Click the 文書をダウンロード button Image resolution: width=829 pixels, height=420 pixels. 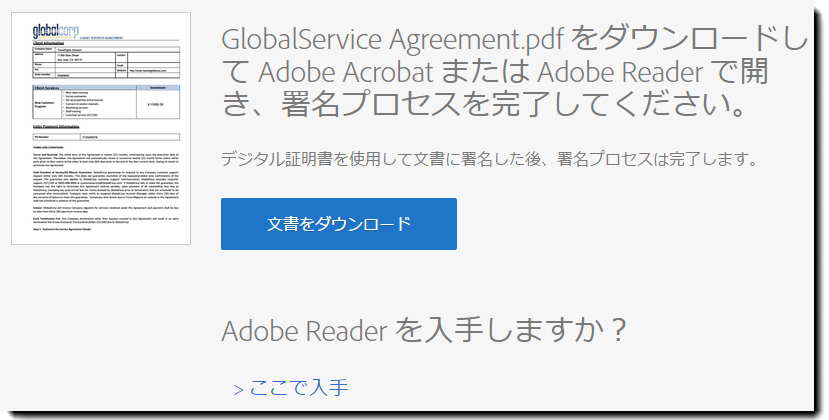pyautogui.click(x=338, y=224)
